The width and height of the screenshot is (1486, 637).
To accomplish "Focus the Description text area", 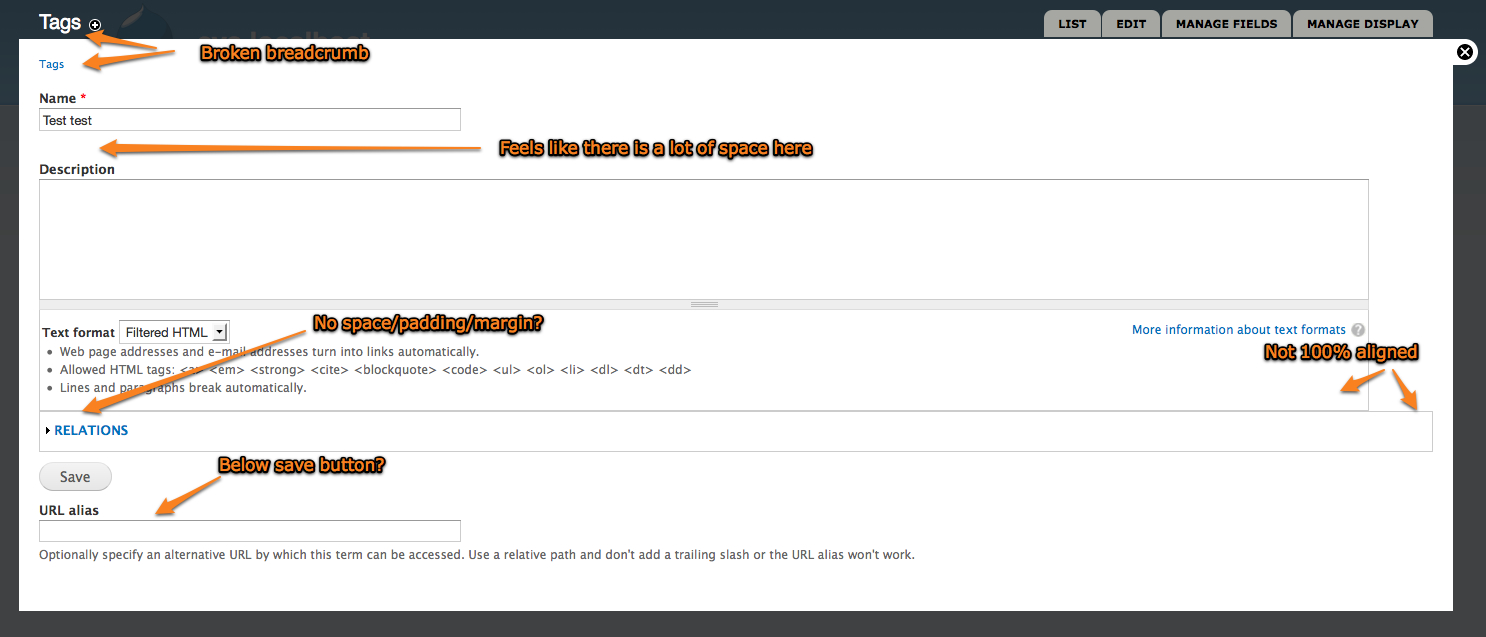I will pyautogui.click(x=704, y=239).
